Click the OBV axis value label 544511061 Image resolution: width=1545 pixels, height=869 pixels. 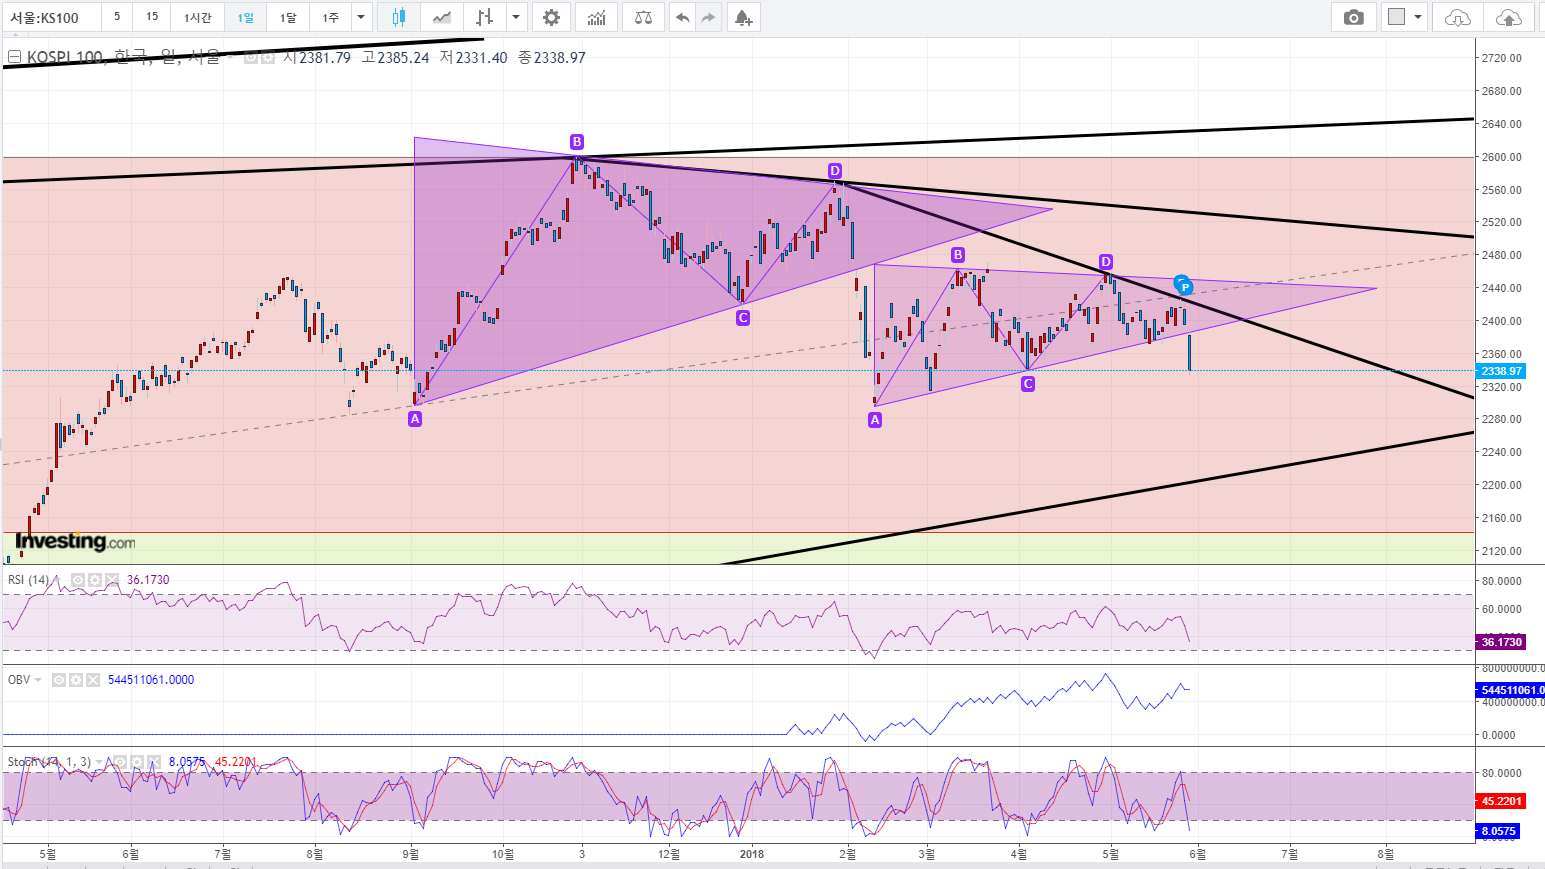point(1510,690)
